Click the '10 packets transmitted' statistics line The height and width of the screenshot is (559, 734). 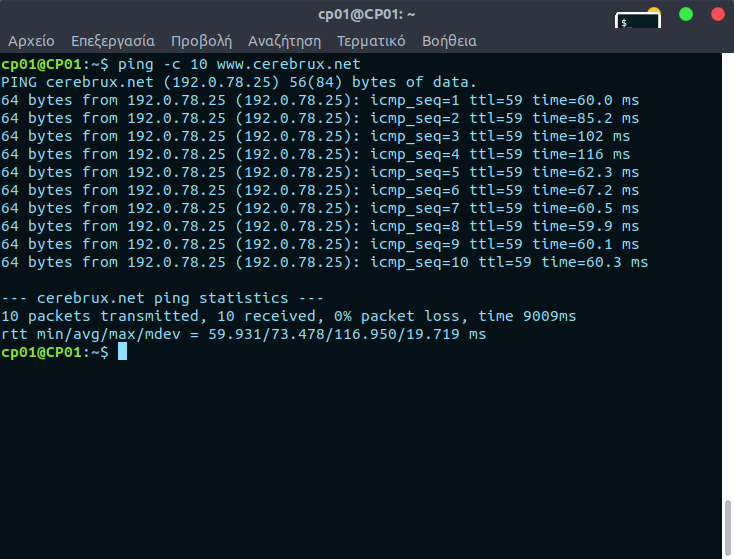(x=288, y=316)
